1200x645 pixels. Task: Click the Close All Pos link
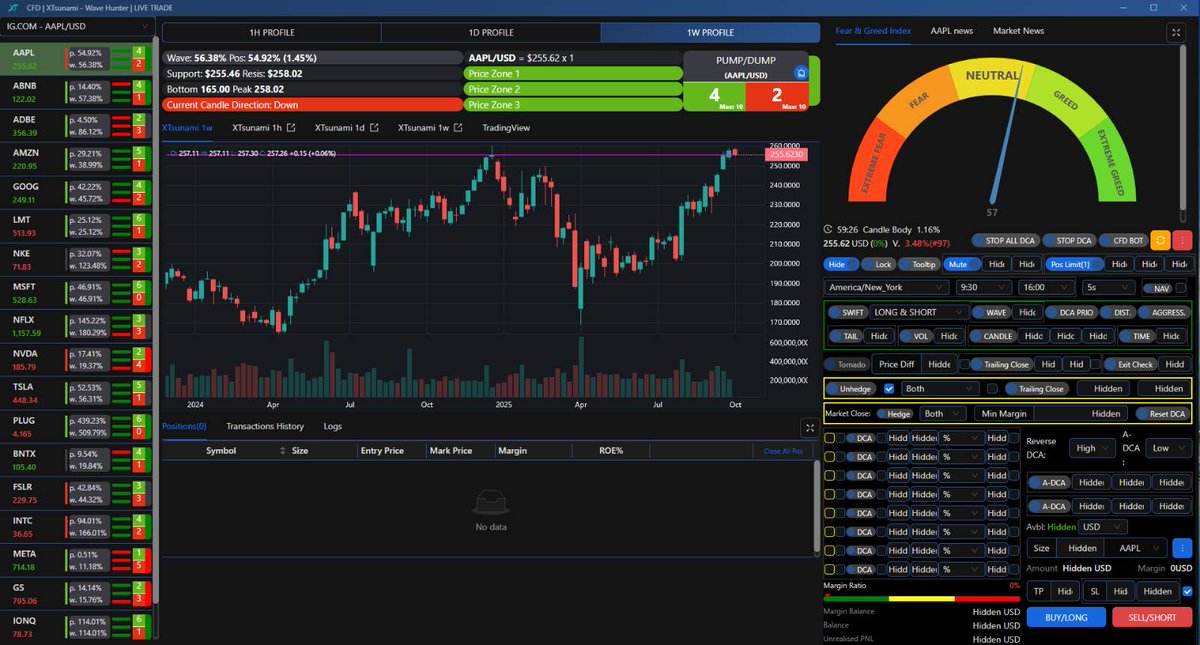pyautogui.click(x=783, y=451)
